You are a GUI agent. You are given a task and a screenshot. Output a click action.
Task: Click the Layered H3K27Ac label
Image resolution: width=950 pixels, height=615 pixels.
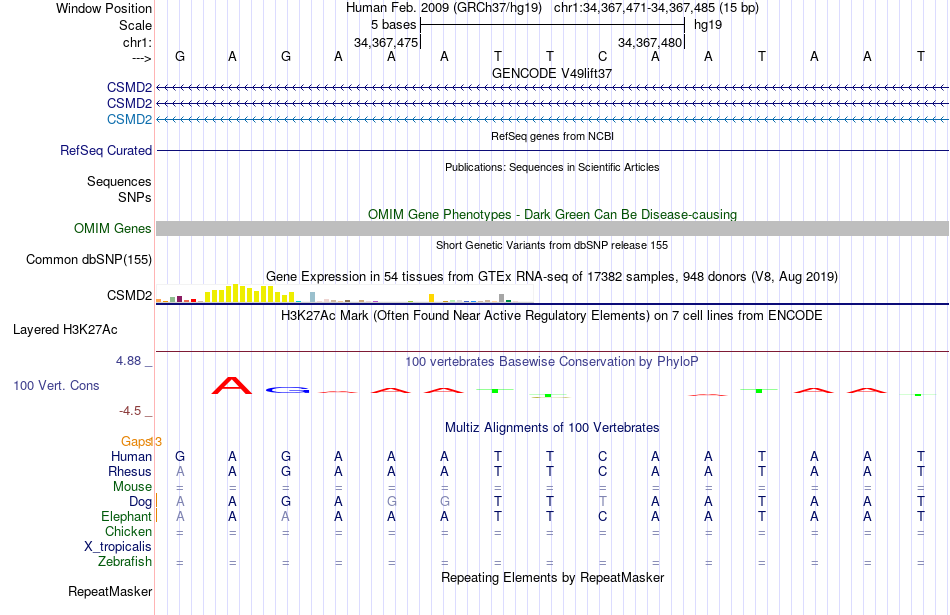point(65,330)
